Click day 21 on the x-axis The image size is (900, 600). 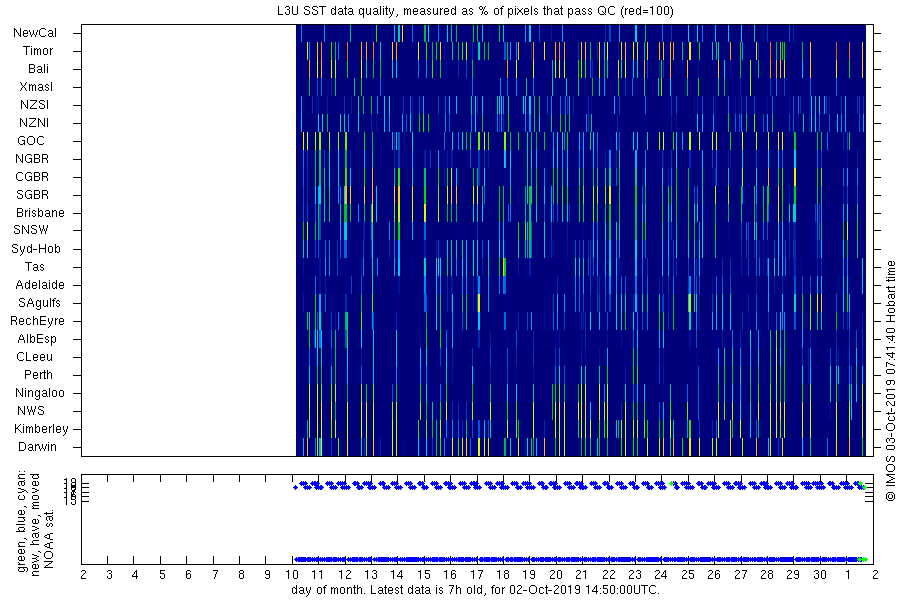pos(581,575)
